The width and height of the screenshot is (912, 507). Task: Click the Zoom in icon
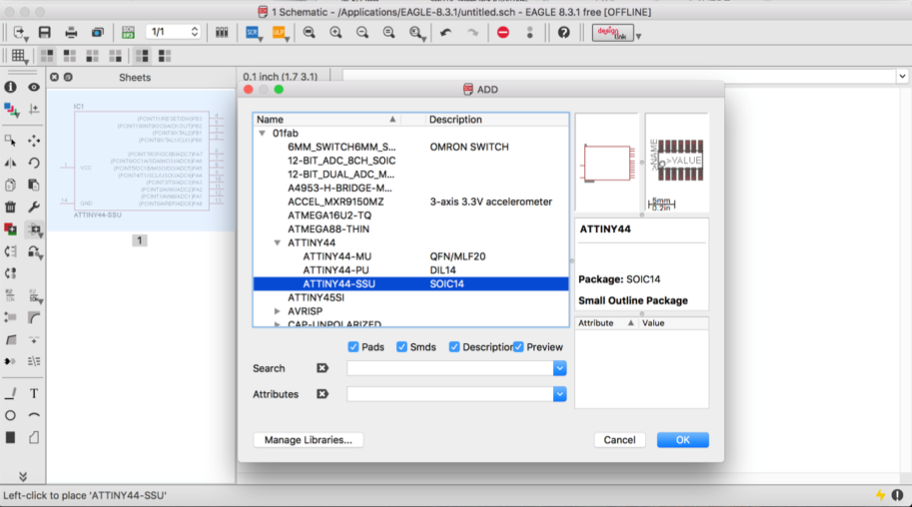tap(336, 33)
